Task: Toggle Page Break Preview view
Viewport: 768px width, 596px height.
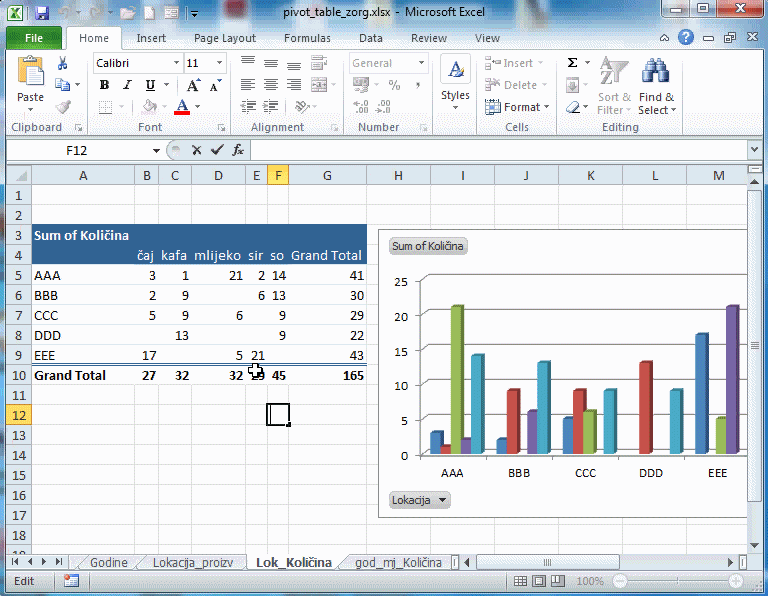Action: (558, 581)
